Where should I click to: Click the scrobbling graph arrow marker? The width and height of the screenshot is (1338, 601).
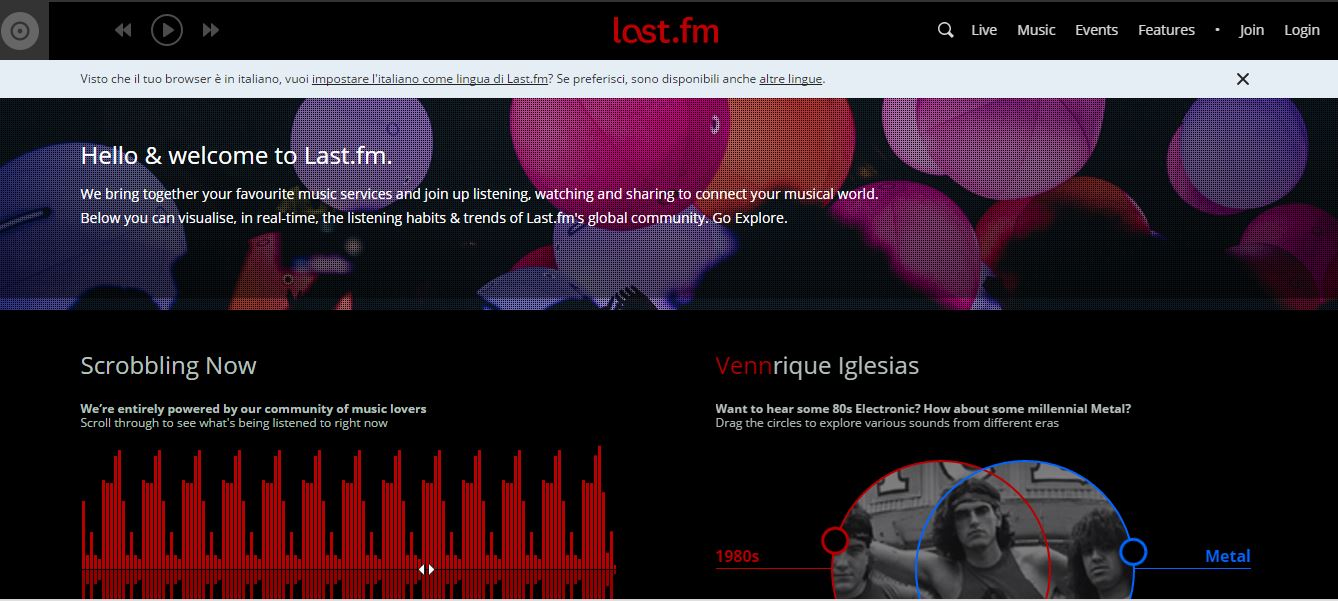426,569
